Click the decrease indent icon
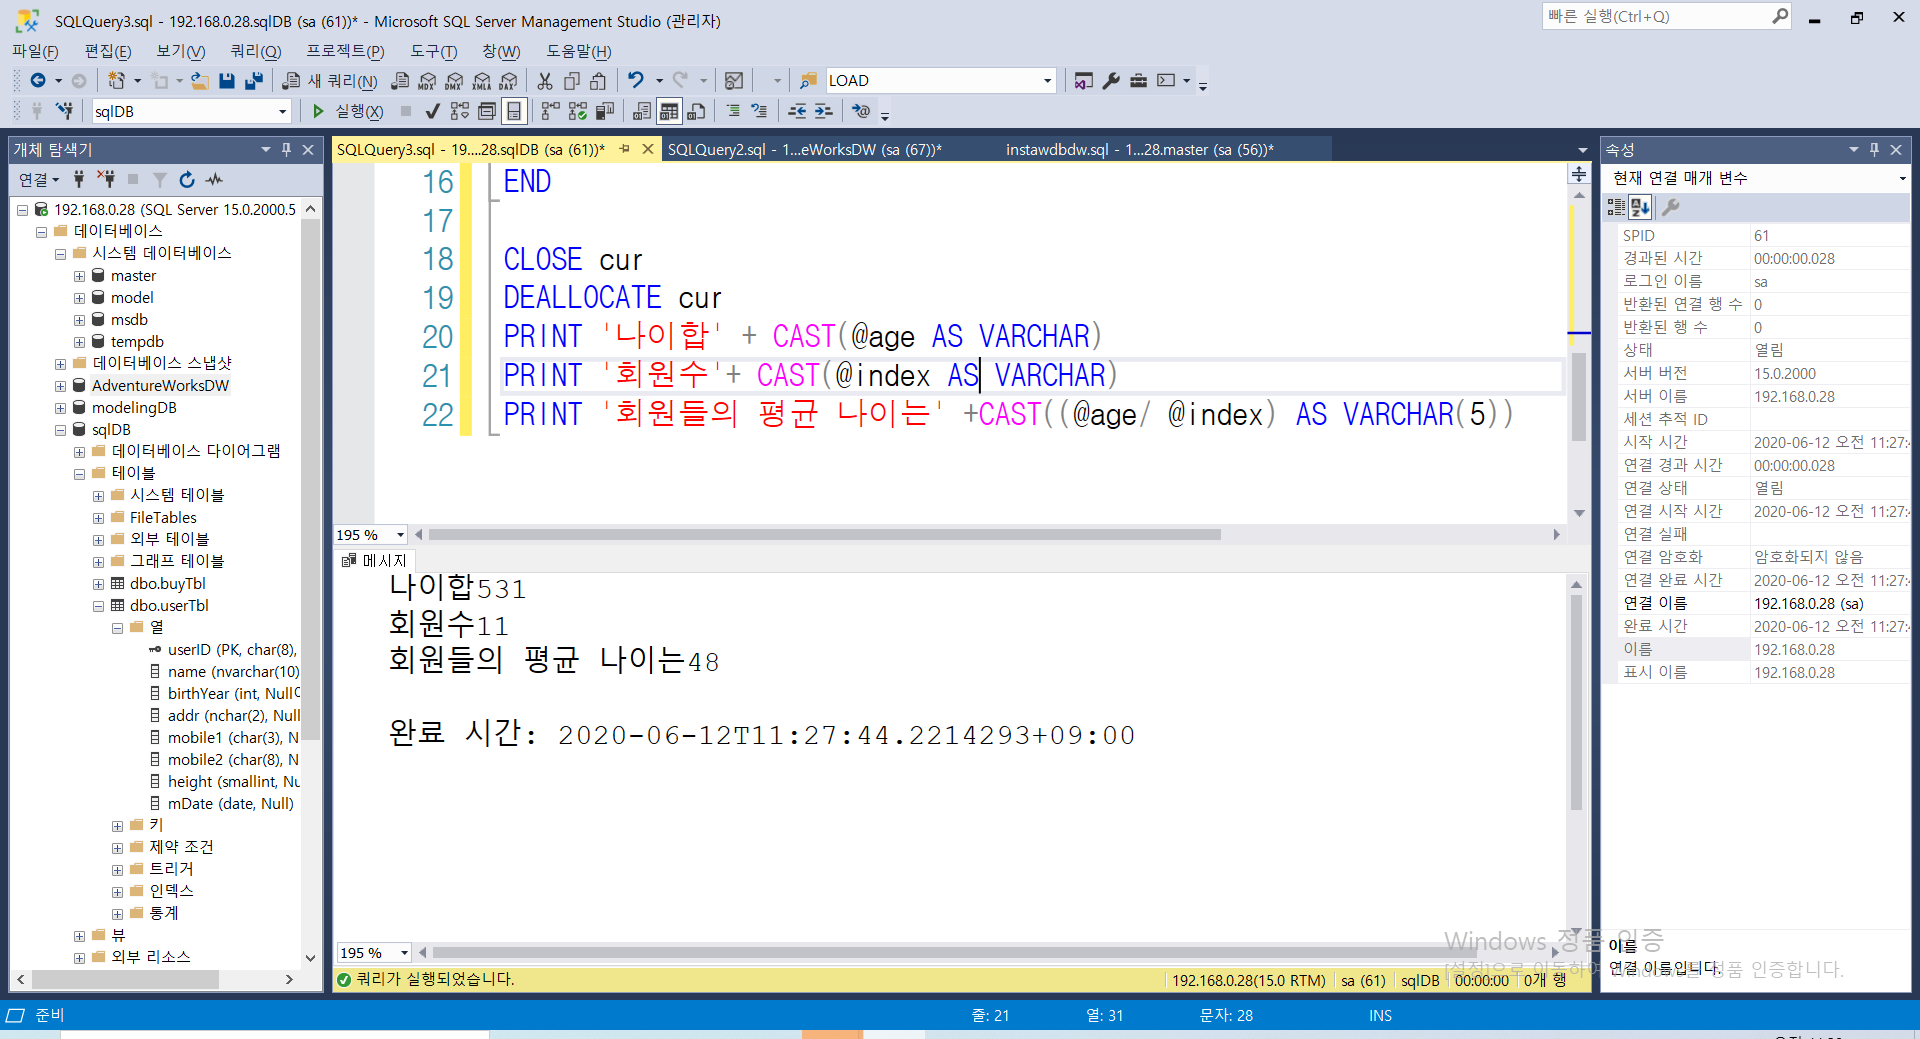Image resolution: width=1920 pixels, height=1039 pixels. click(x=797, y=111)
